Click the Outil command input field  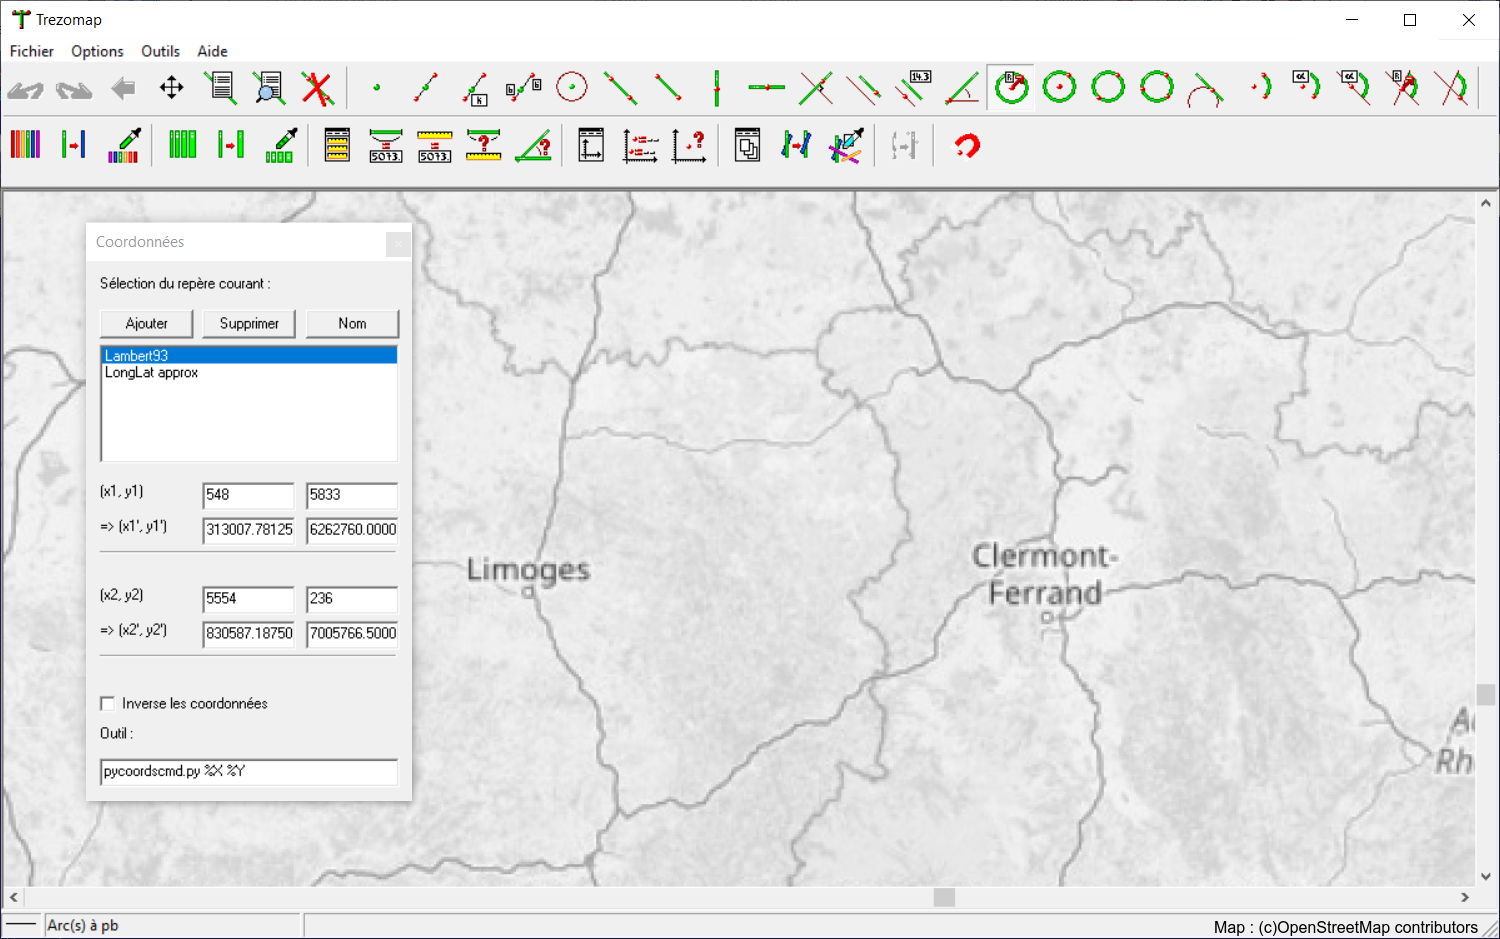pos(249,771)
